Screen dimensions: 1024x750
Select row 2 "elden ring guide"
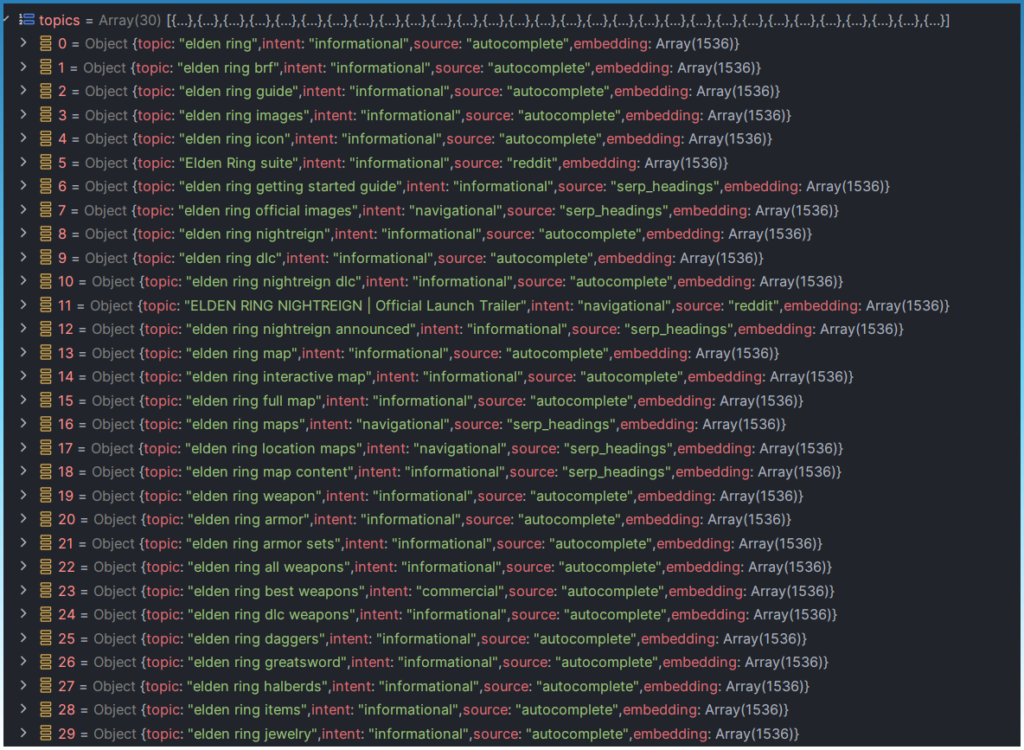click(240, 91)
